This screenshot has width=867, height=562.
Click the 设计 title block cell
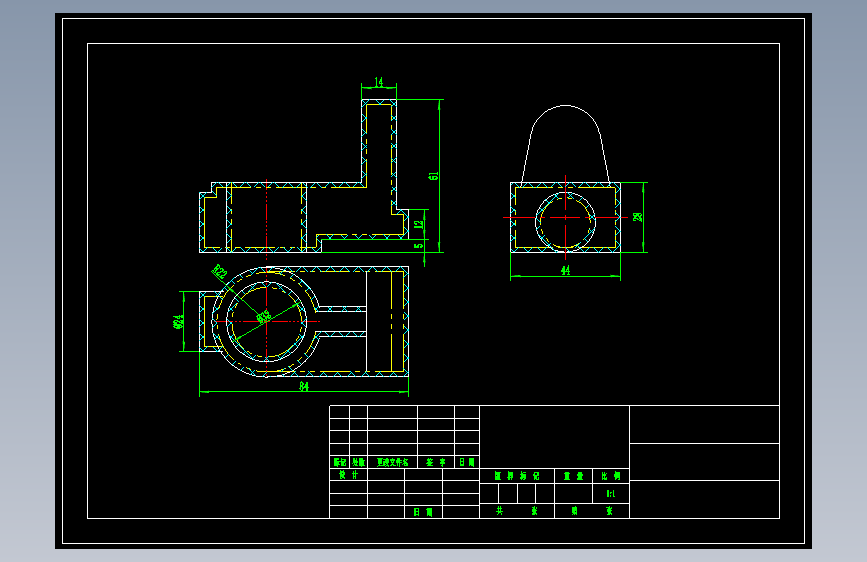(x=348, y=475)
